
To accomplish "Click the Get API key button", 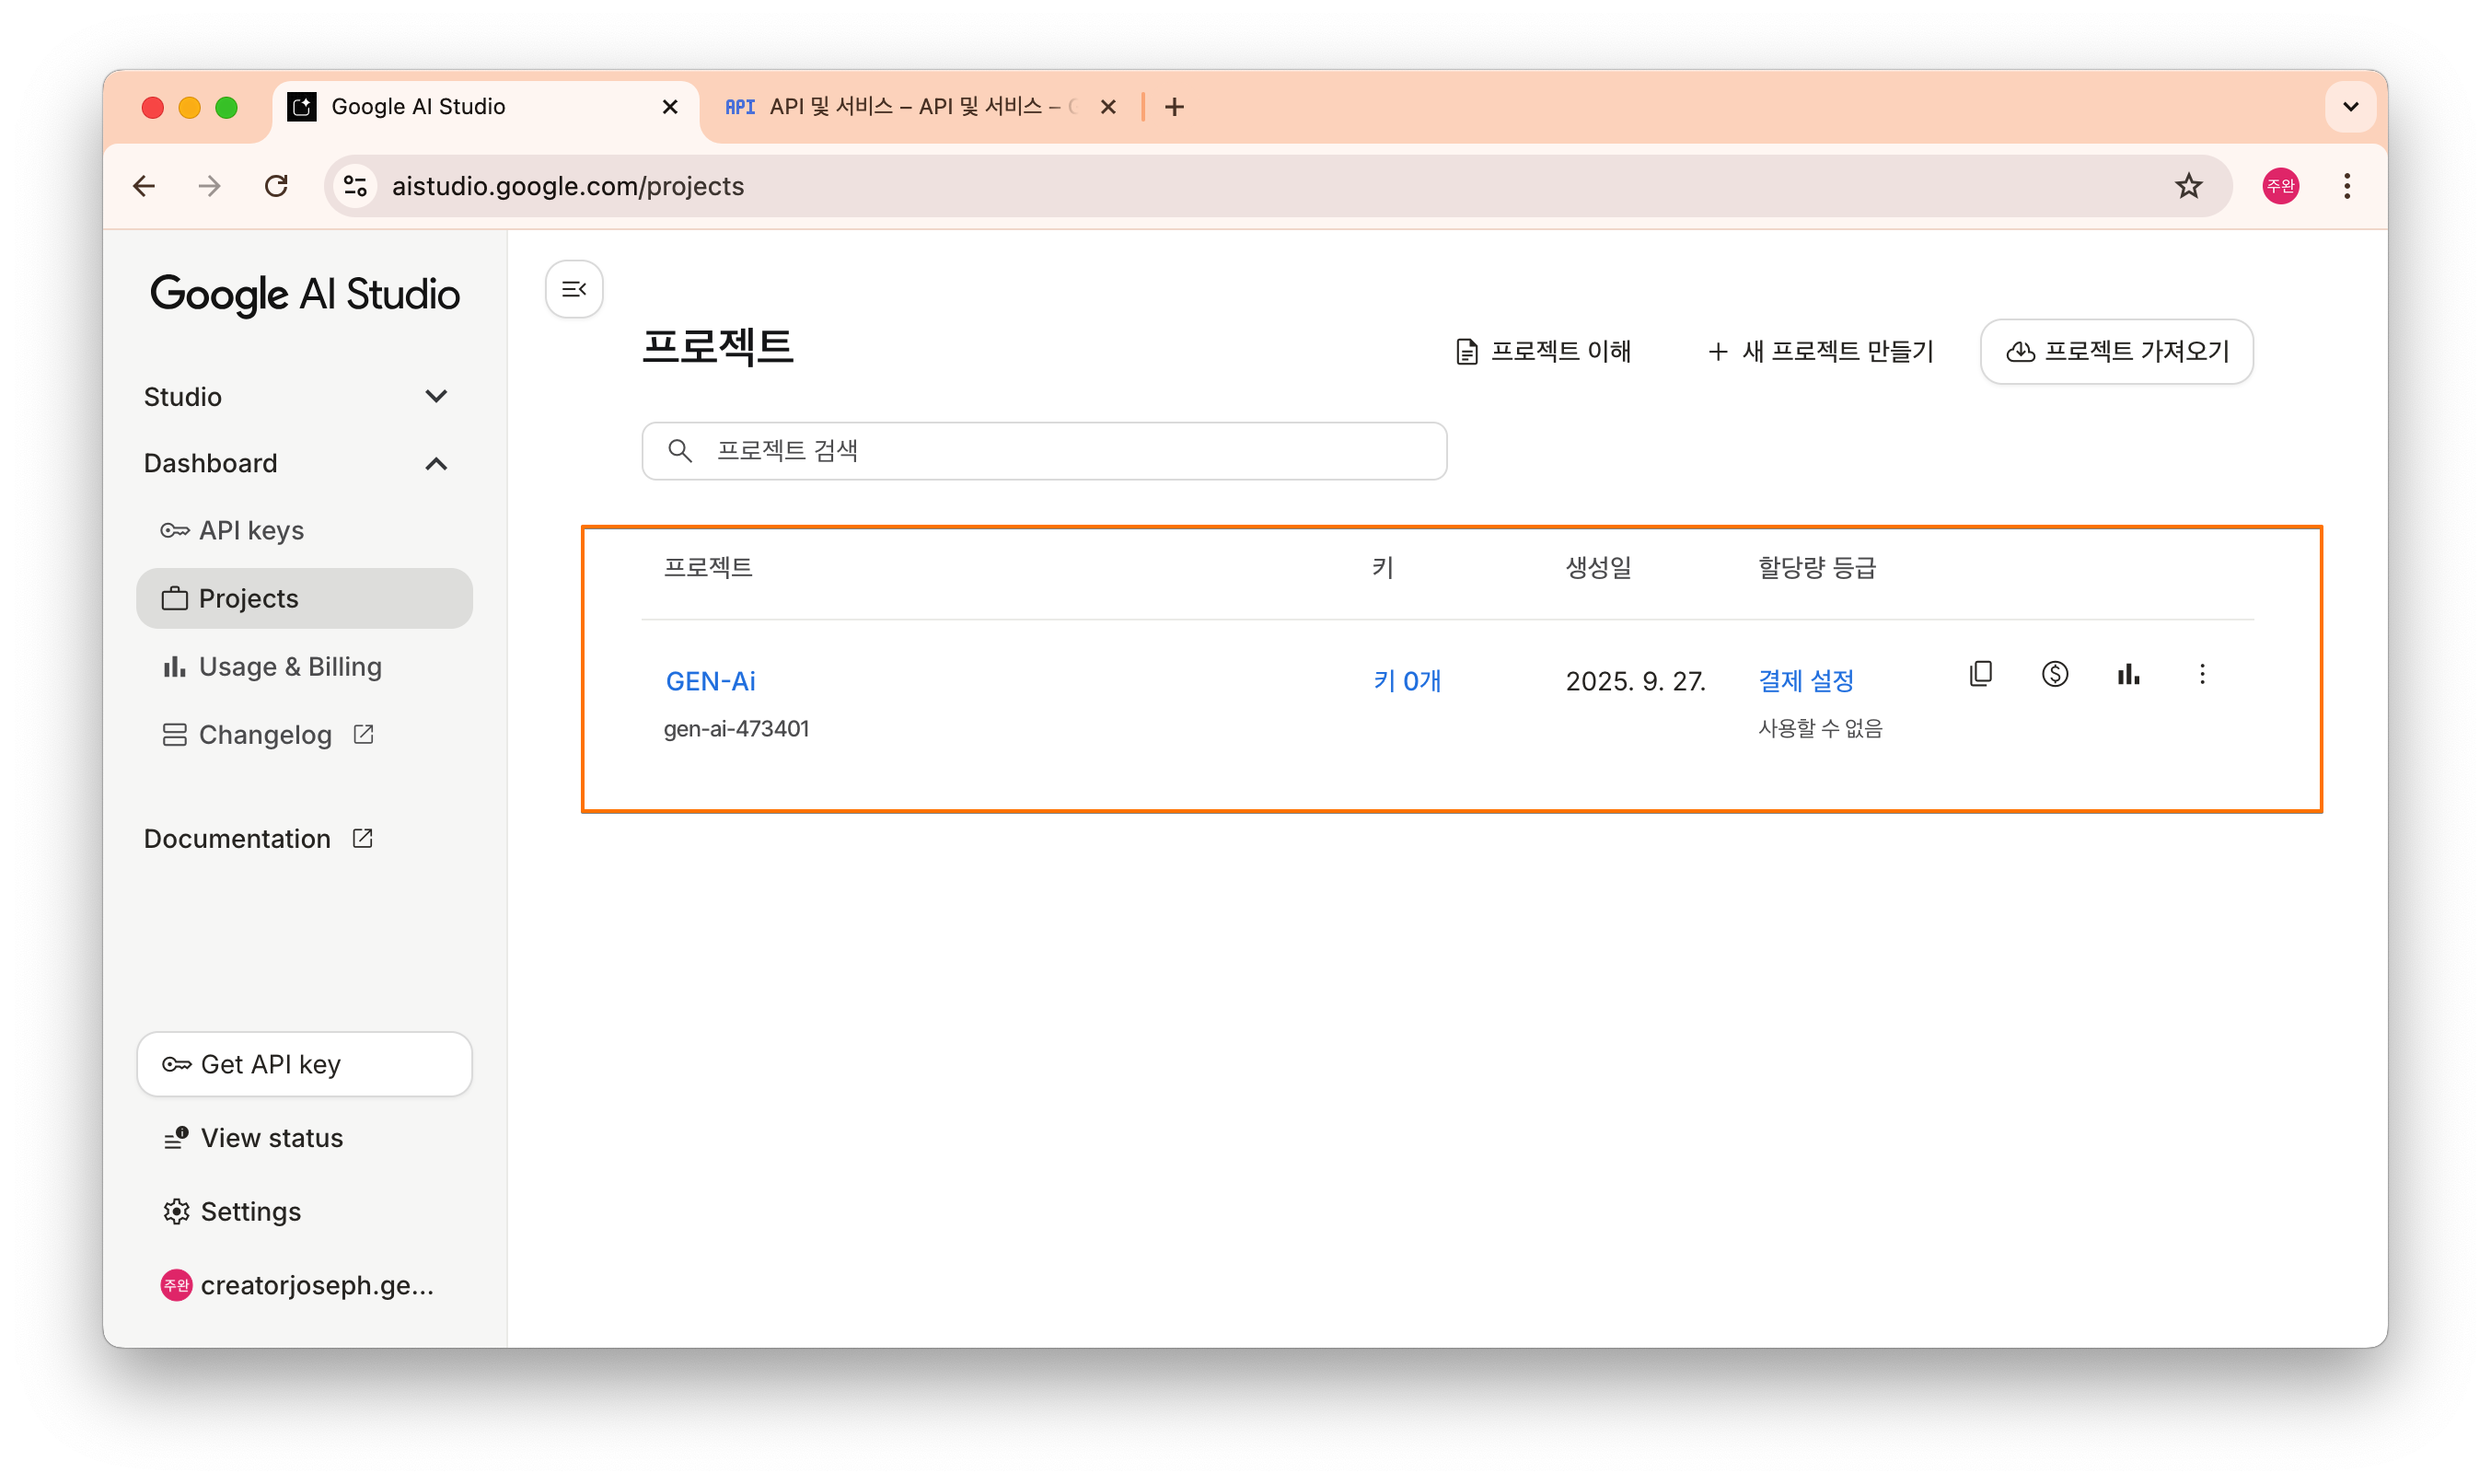I will (304, 1064).
